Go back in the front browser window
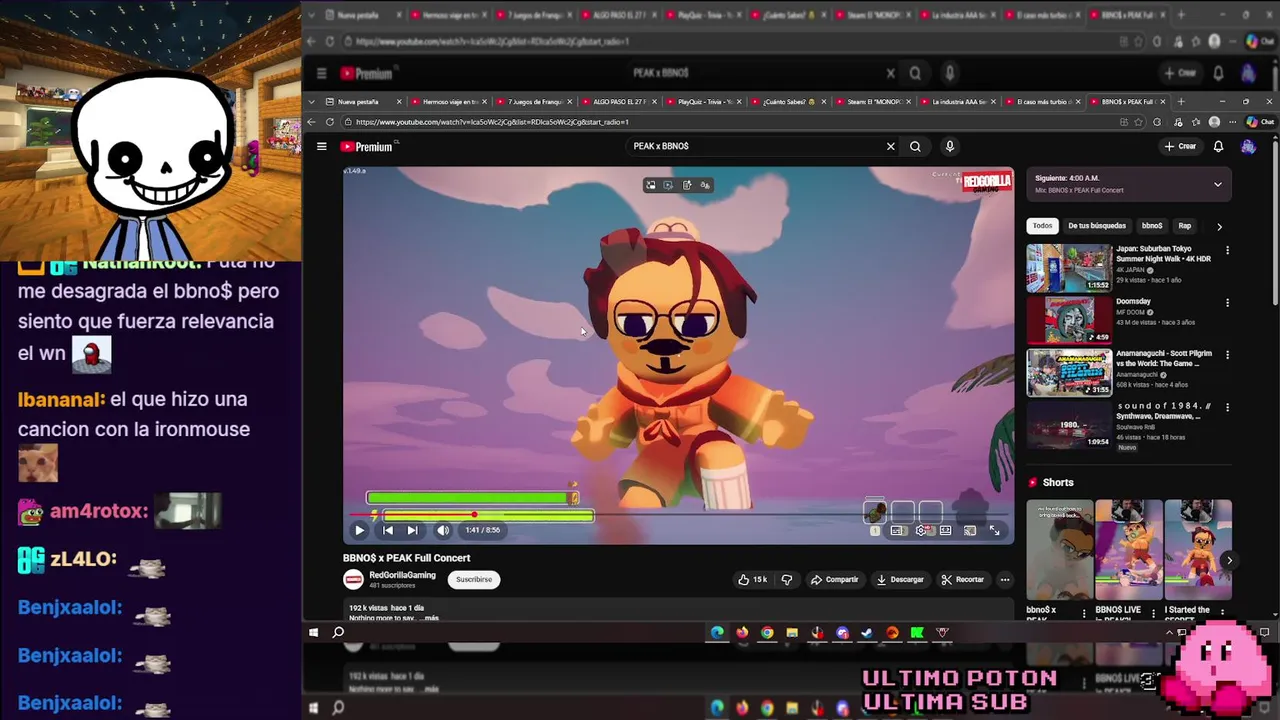This screenshot has width=1280, height=720. point(312,122)
